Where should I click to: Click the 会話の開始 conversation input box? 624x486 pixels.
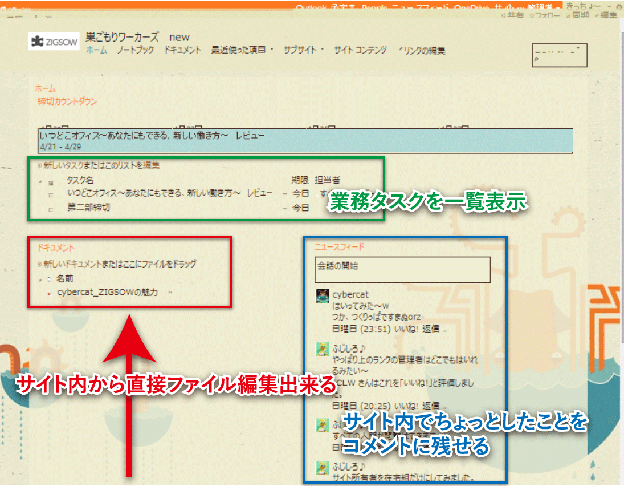pos(403,269)
